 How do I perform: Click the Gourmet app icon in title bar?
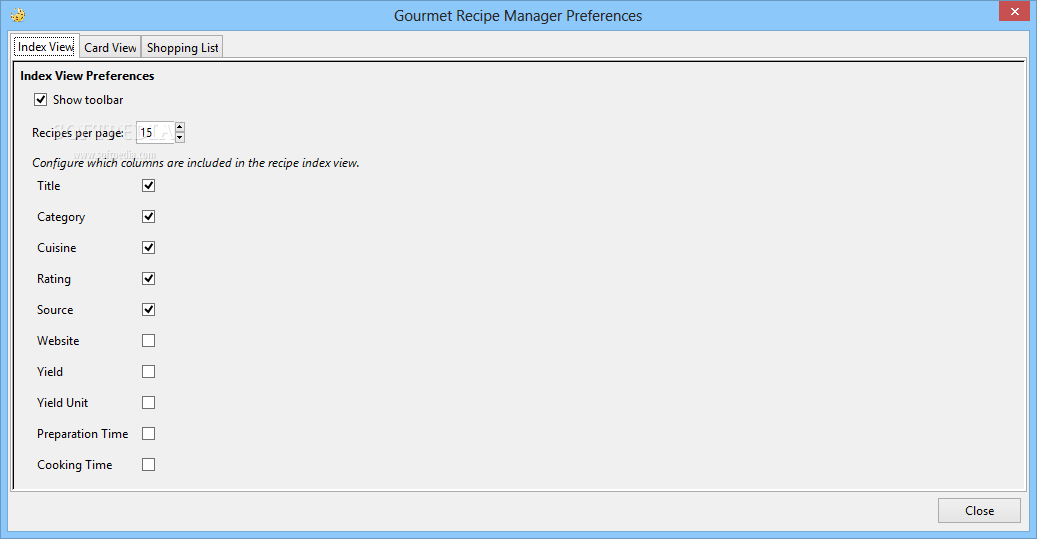[x=18, y=15]
